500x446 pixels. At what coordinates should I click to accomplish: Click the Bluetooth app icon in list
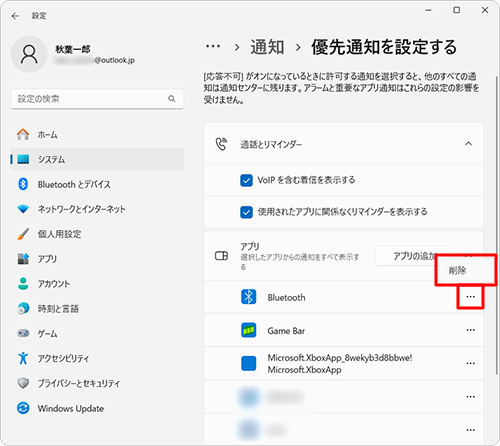(x=249, y=297)
